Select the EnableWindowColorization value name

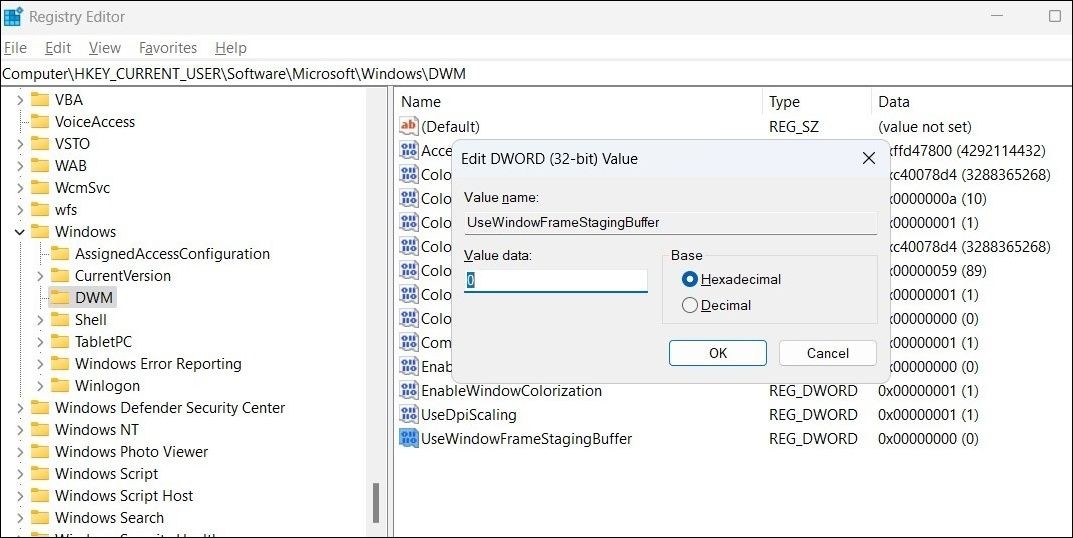point(511,391)
